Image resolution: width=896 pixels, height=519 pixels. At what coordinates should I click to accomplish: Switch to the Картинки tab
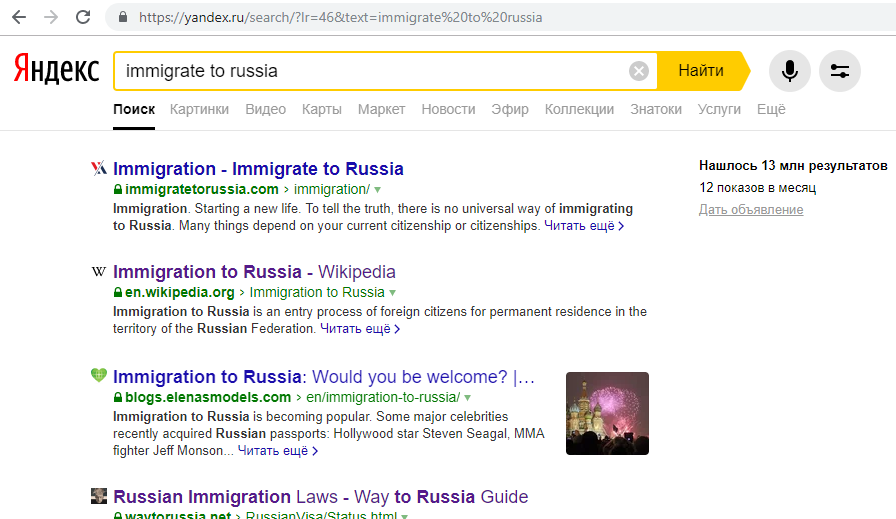[x=199, y=109]
